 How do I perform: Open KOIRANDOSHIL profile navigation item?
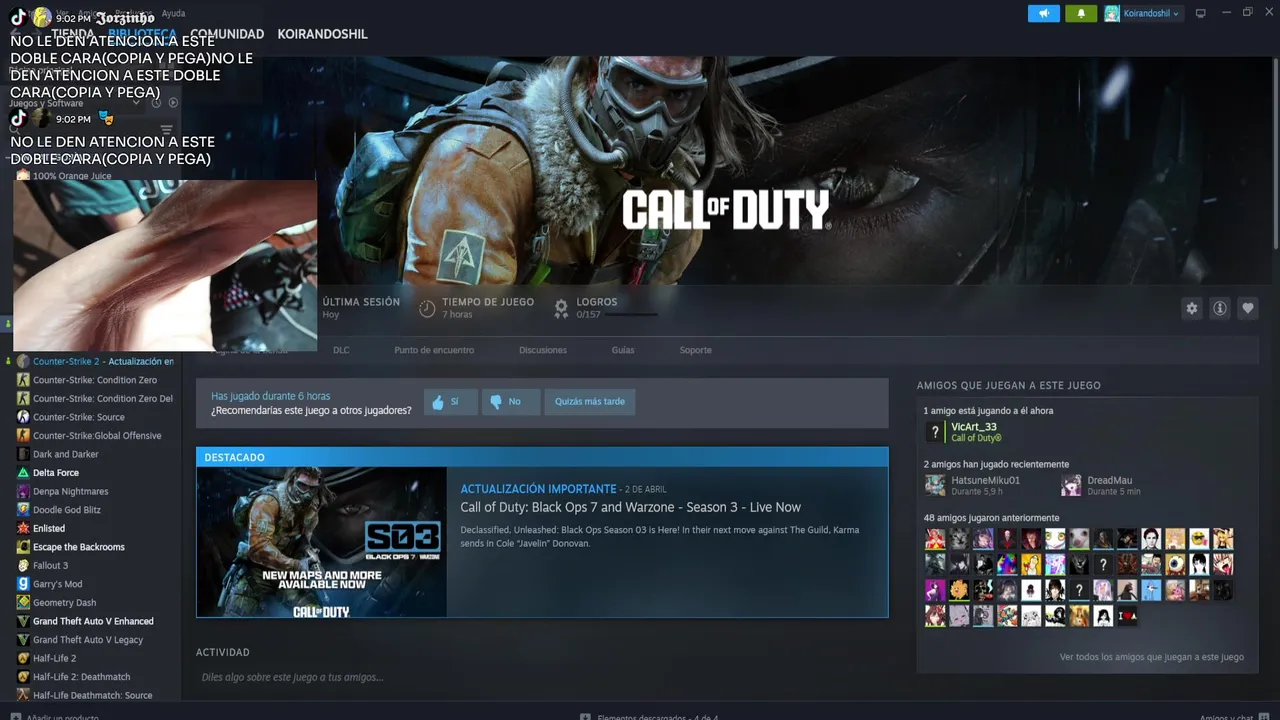[x=322, y=34]
